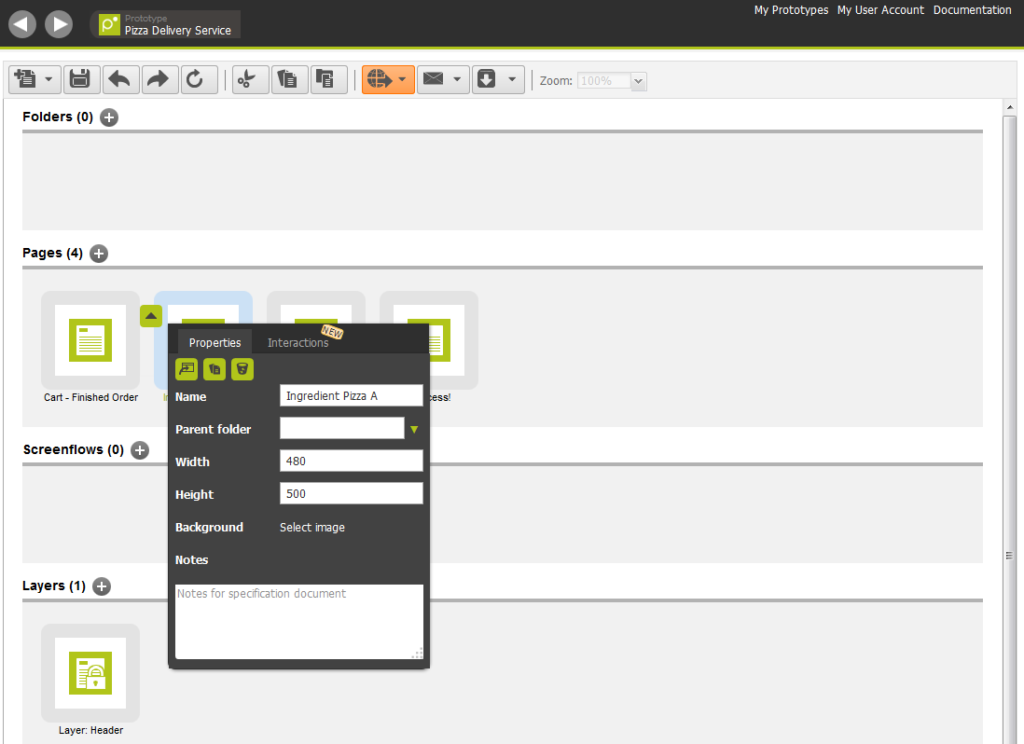
Task: Click the Height field showing 500
Action: 351,494
